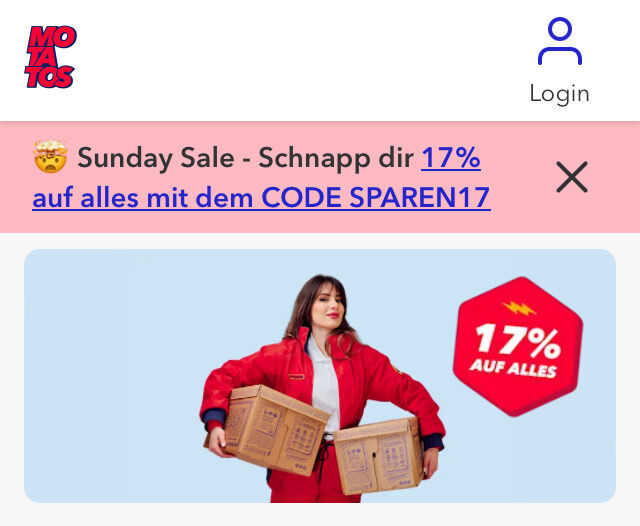Open the Motatos home logo
This screenshot has width=640, height=526.
pyautogui.click(x=51, y=57)
